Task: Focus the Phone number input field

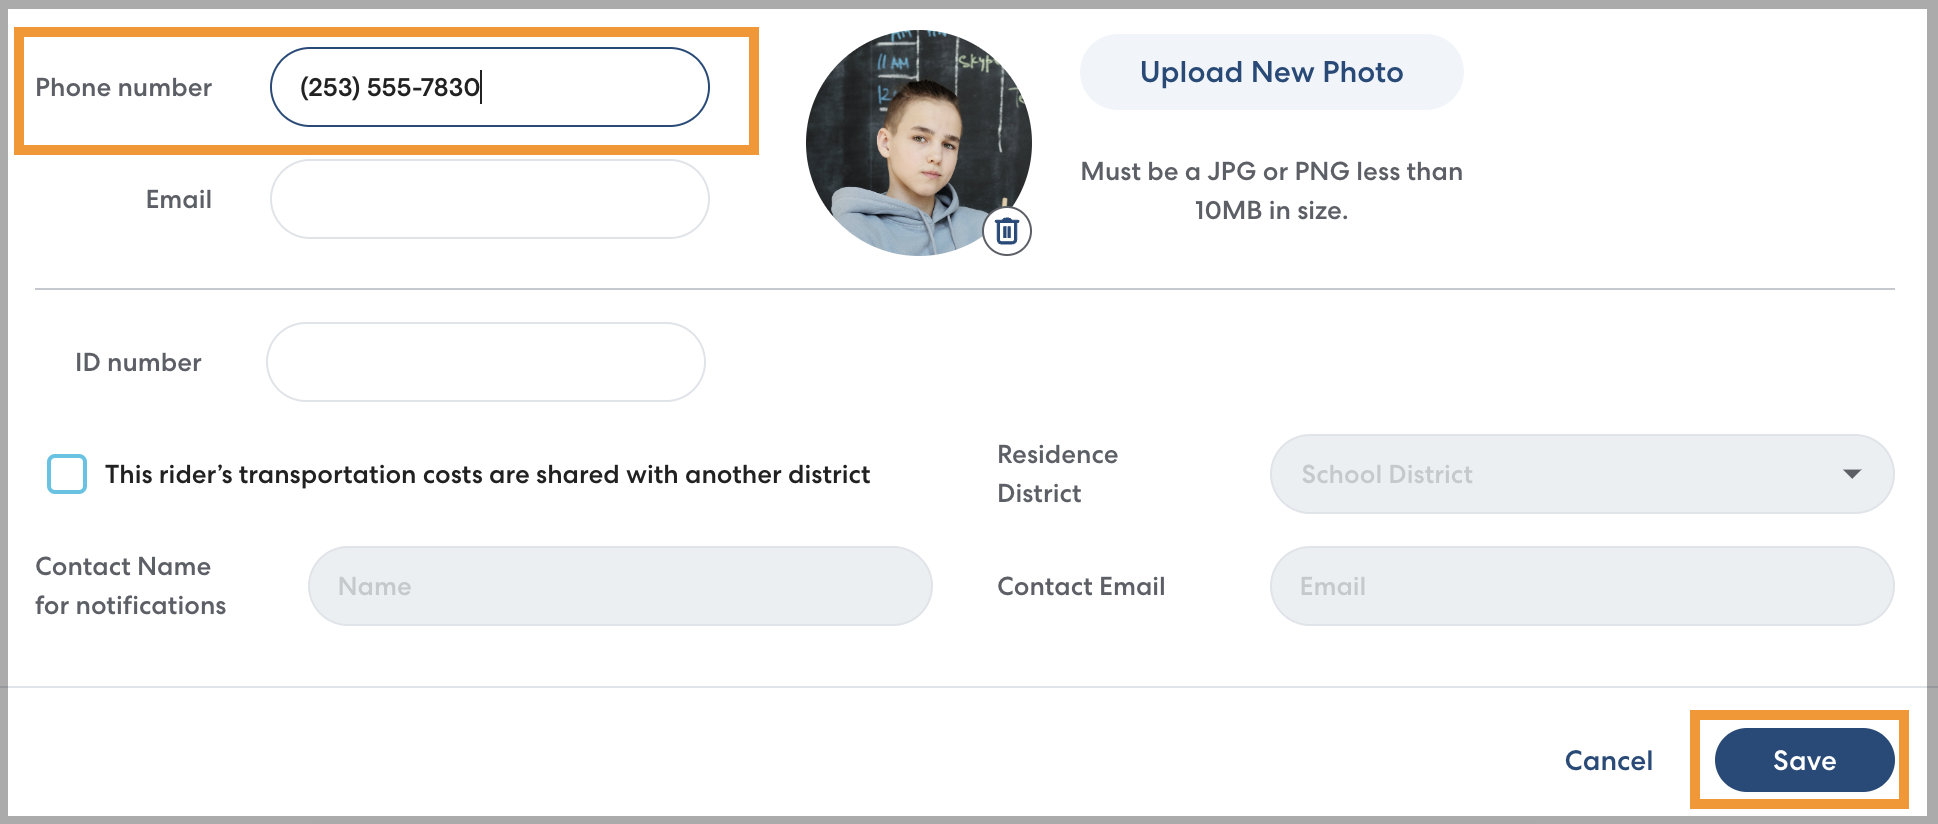Action: [x=489, y=87]
